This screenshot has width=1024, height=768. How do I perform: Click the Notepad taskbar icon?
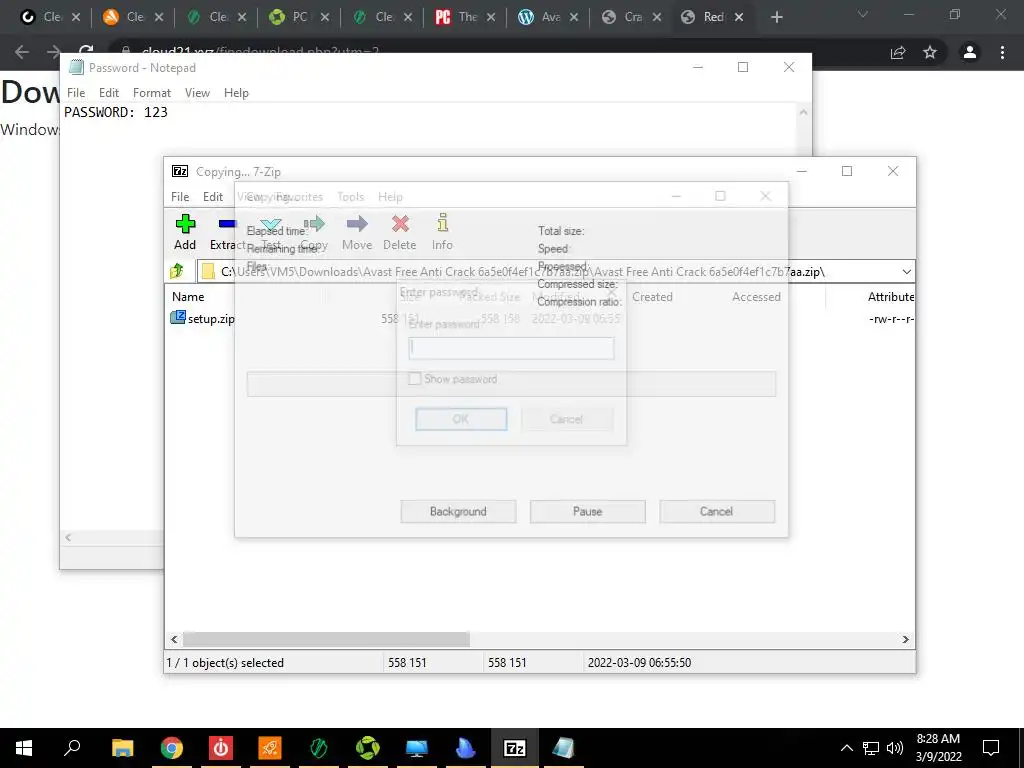pos(563,748)
